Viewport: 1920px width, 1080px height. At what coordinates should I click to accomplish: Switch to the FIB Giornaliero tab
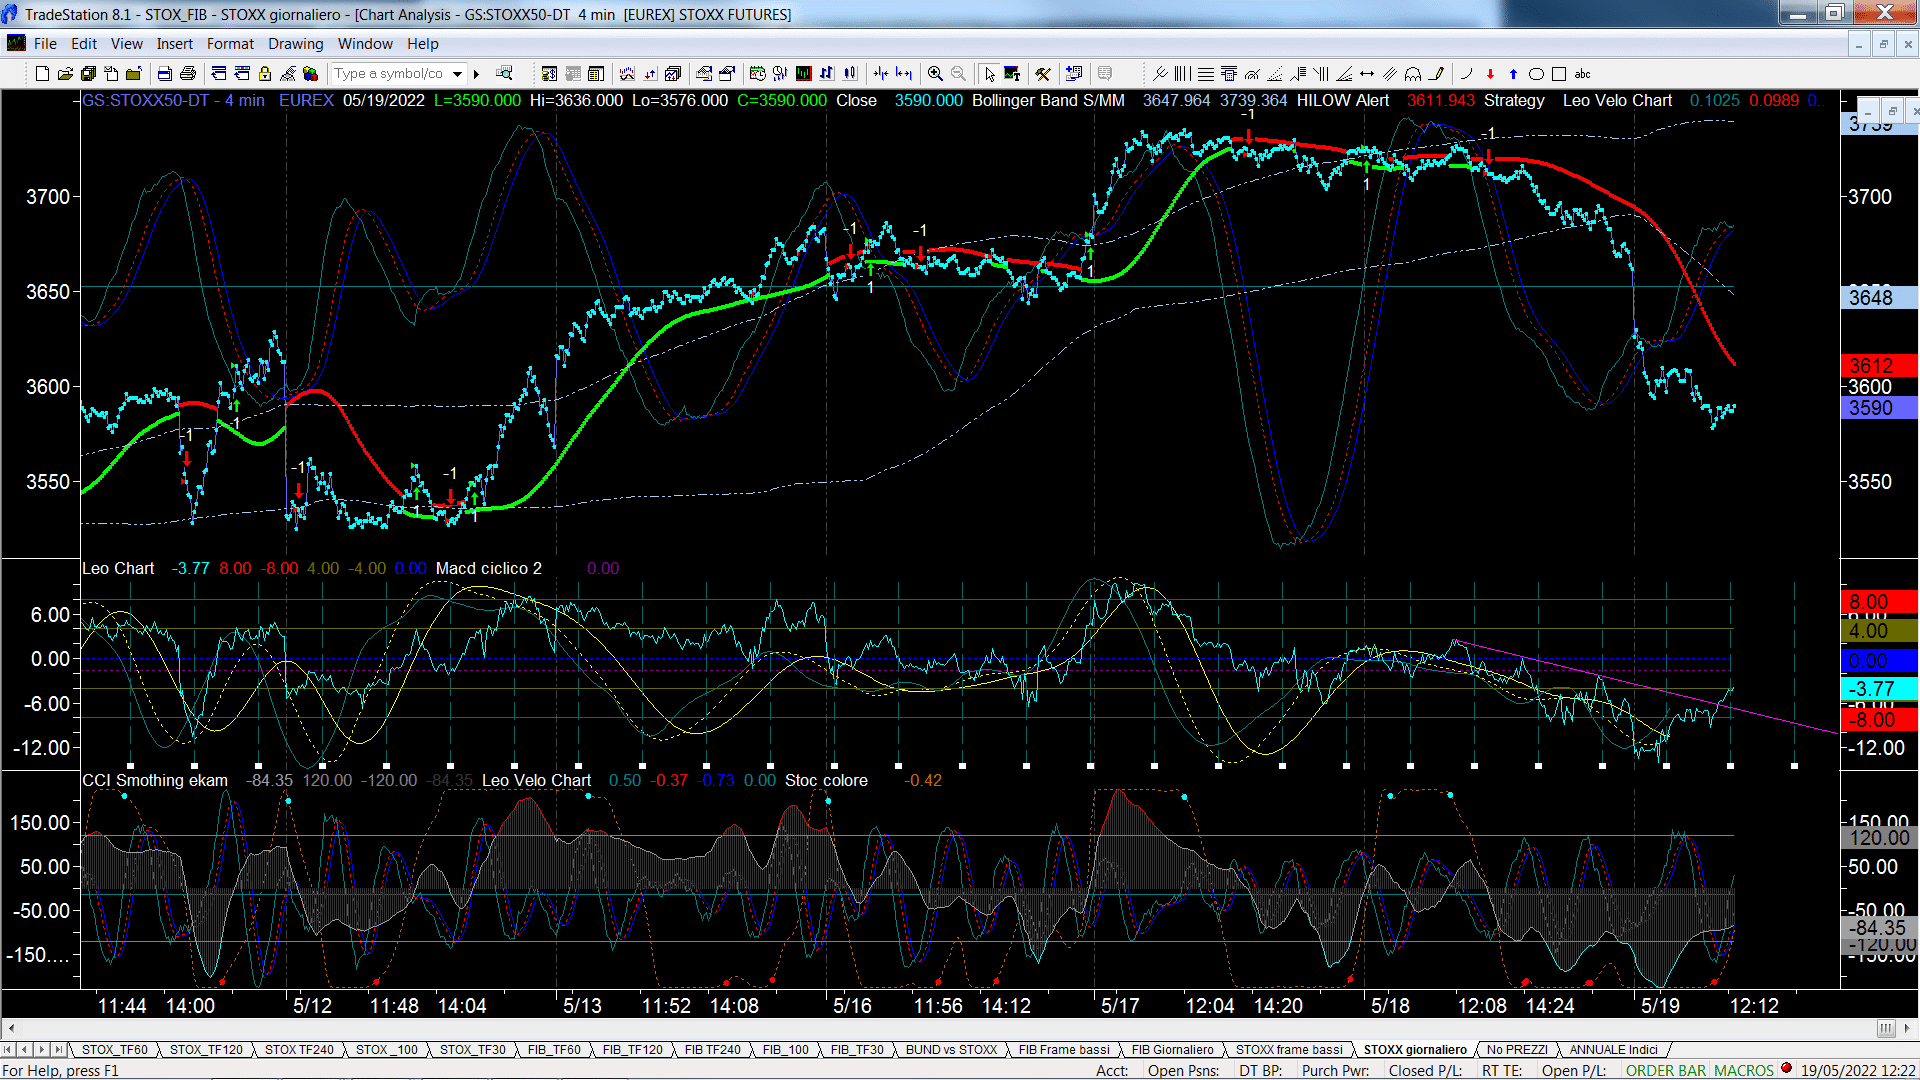[1172, 1049]
